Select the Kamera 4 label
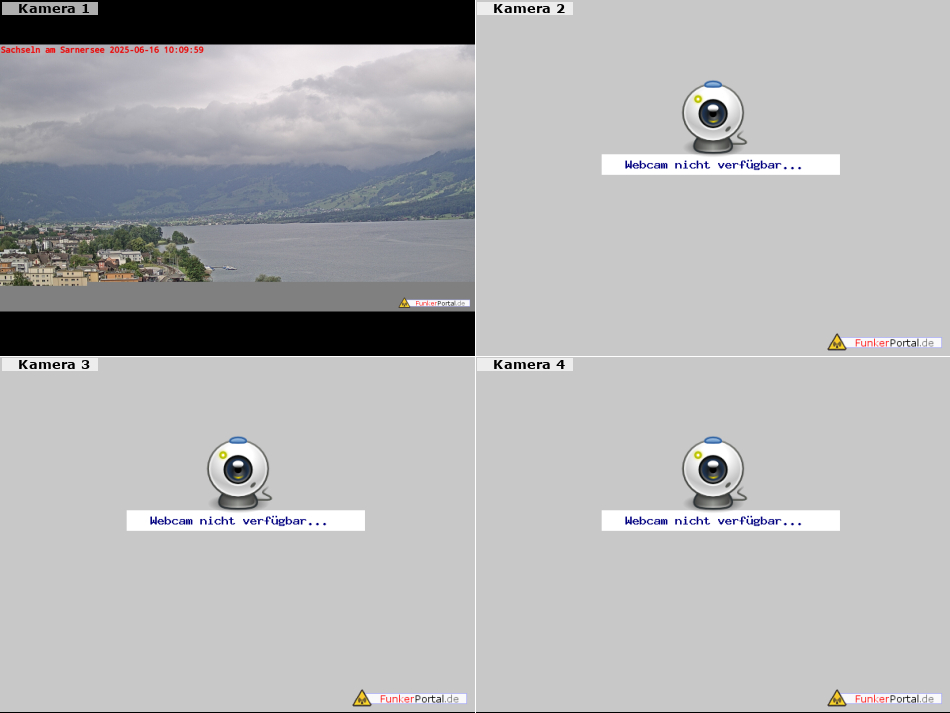Screen dimensions: 950x713 pyautogui.click(x=525, y=365)
